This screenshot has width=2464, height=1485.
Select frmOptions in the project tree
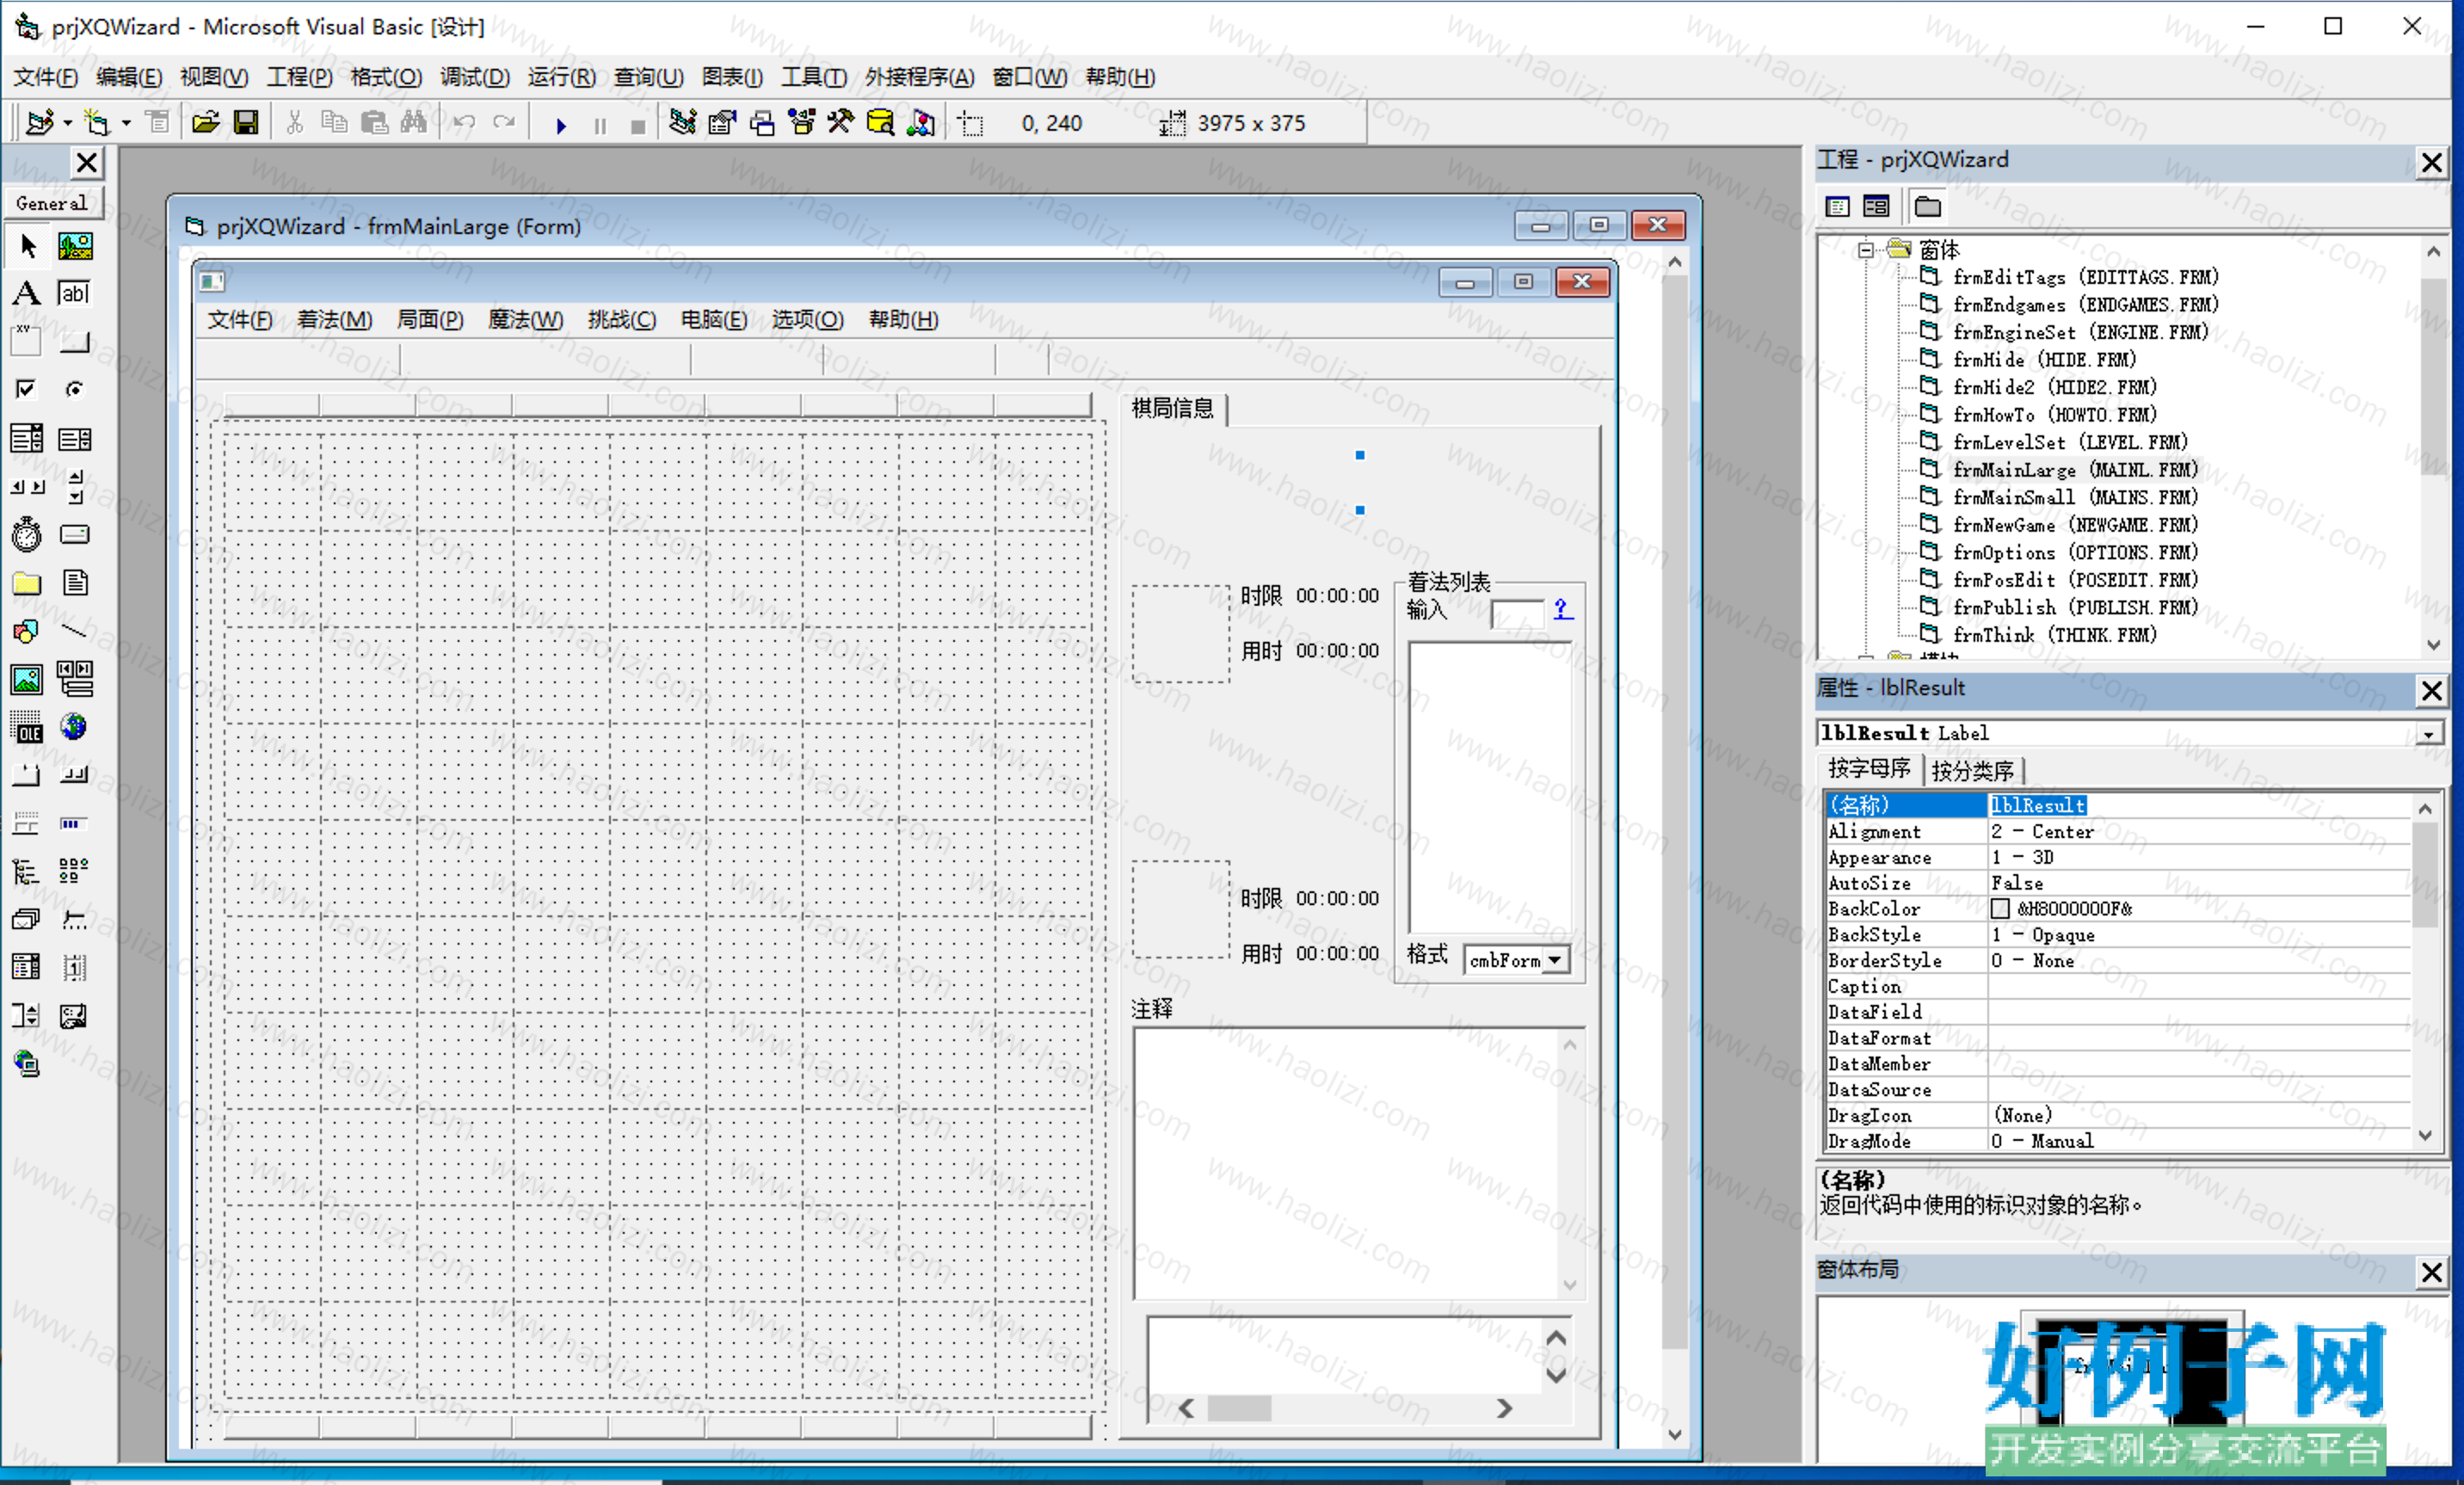click(2076, 552)
